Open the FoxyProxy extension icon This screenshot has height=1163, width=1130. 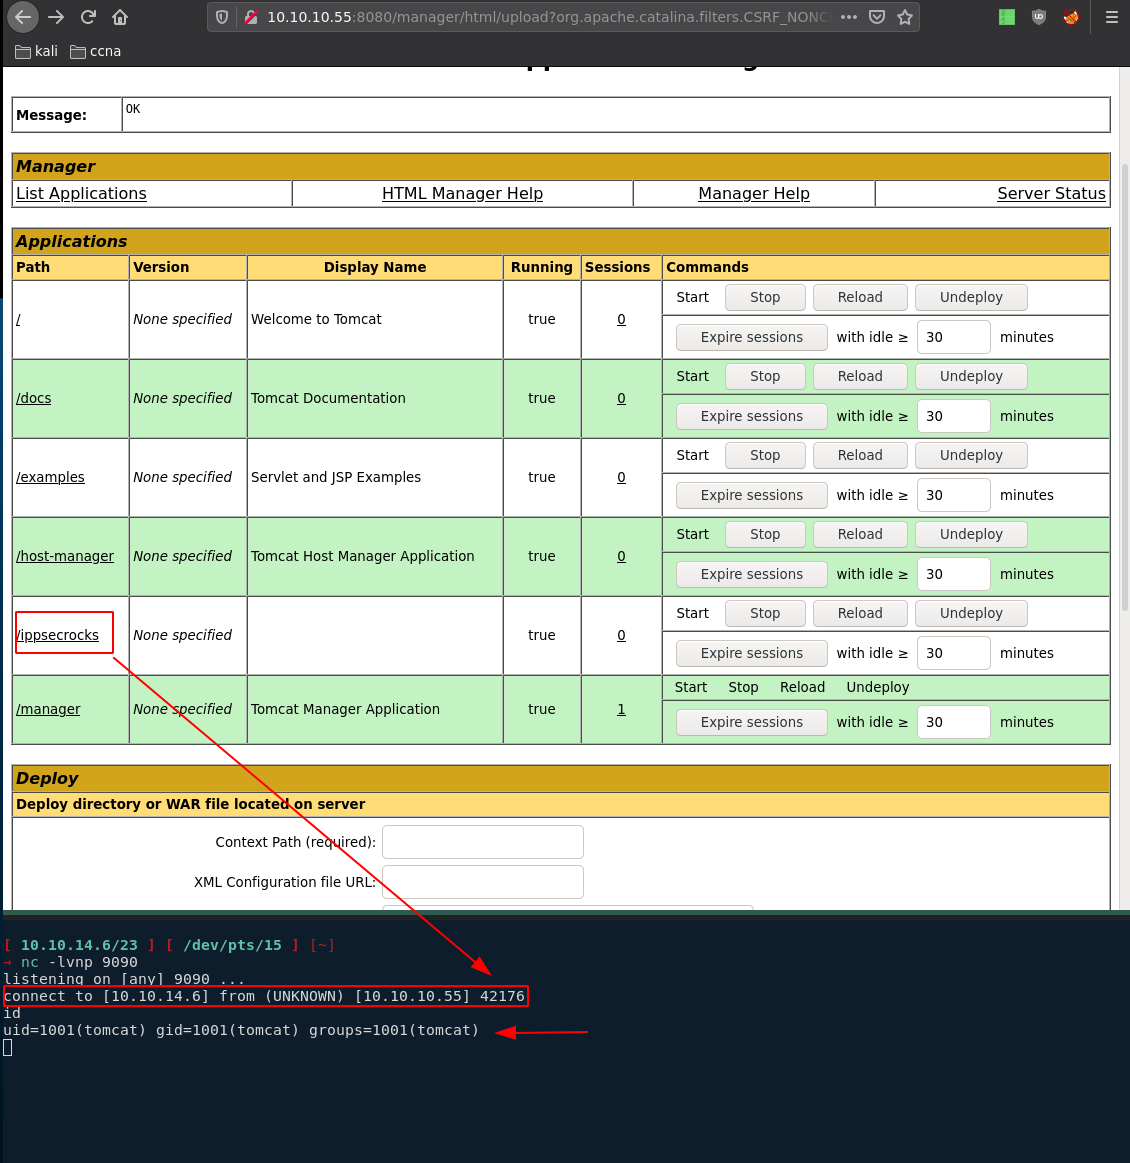[1071, 17]
